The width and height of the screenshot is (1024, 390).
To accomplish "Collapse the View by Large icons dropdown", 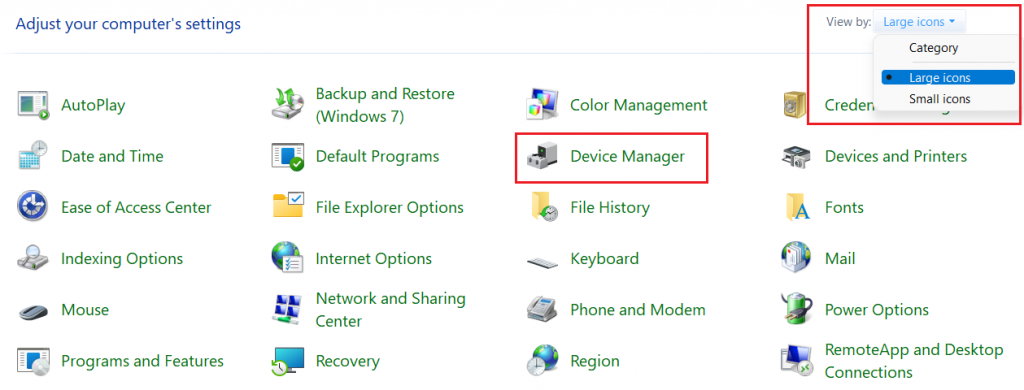I will 919,22.
